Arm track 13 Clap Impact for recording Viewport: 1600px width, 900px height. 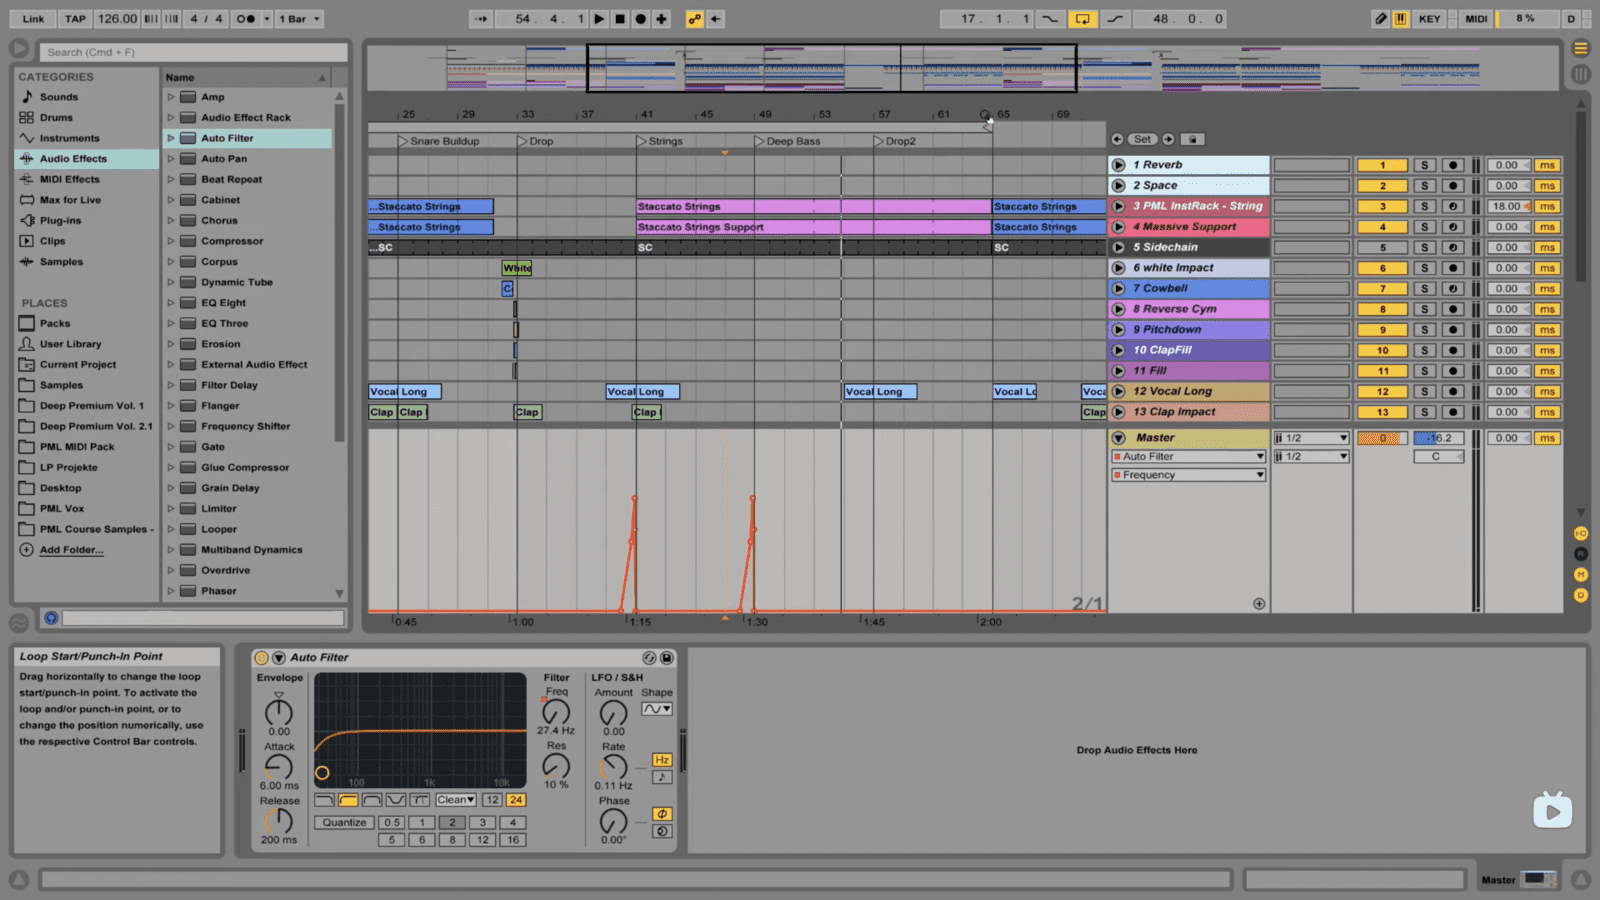pos(1453,412)
